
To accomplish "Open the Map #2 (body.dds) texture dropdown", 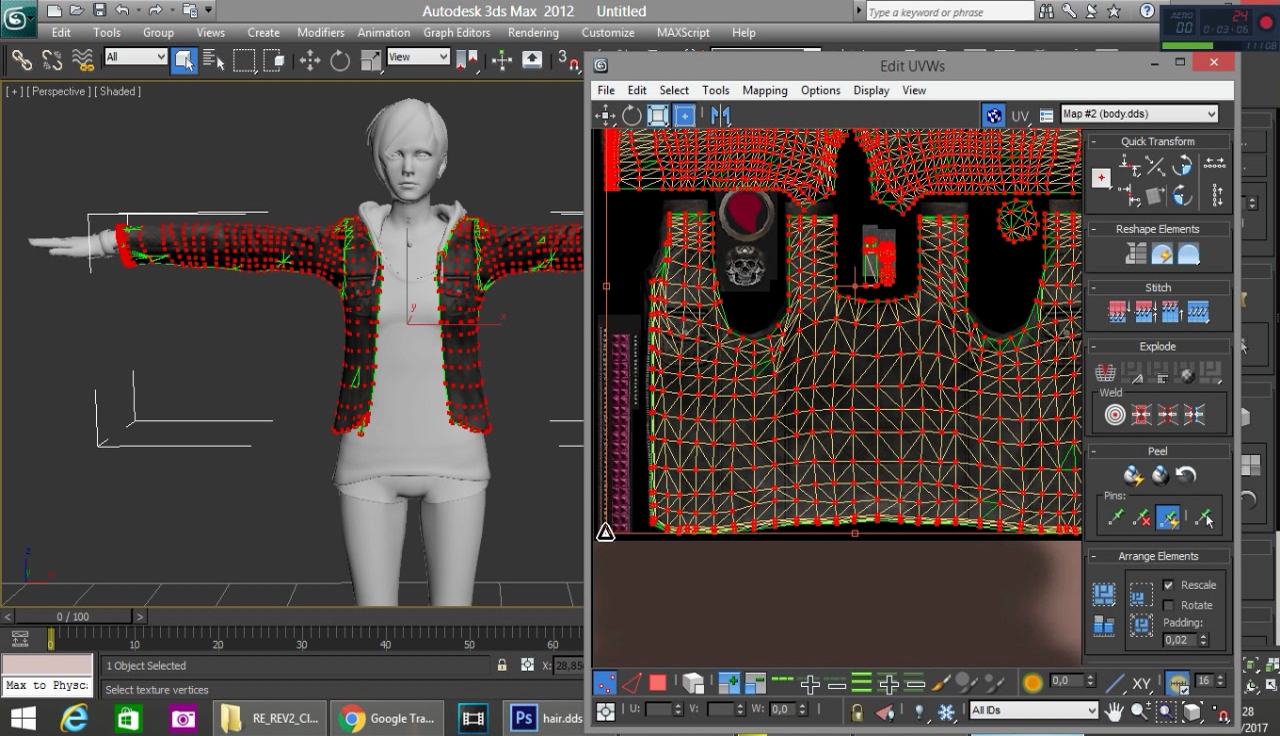I will coord(1139,114).
